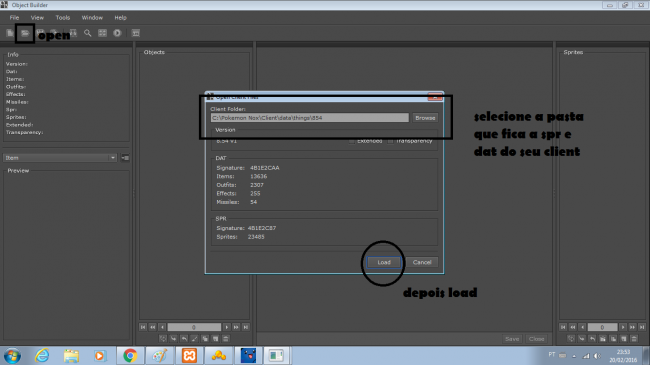This screenshot has width=650, height=365.
Task: Click the Client Folder path field
Action: point(310,118)
